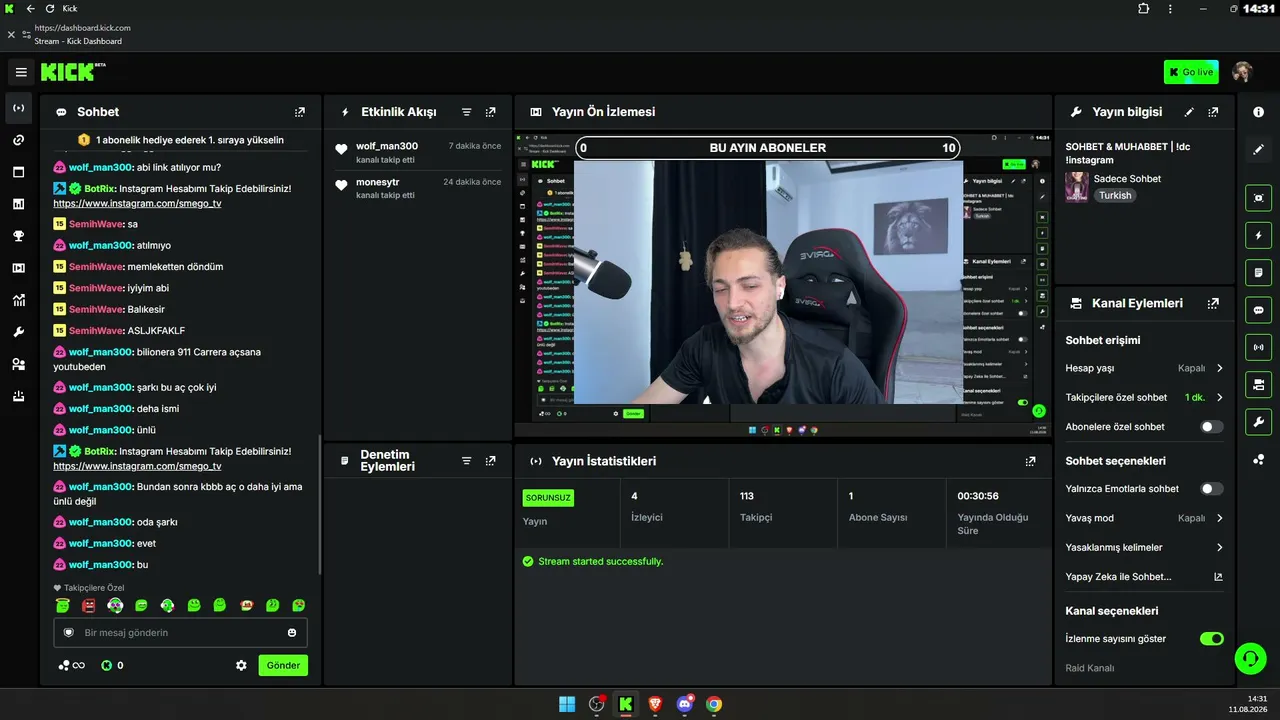Screen dimensions: 1280x720
Task: Open the wrench settings icon in left sidebar
Action: click(x=18, y=332)
